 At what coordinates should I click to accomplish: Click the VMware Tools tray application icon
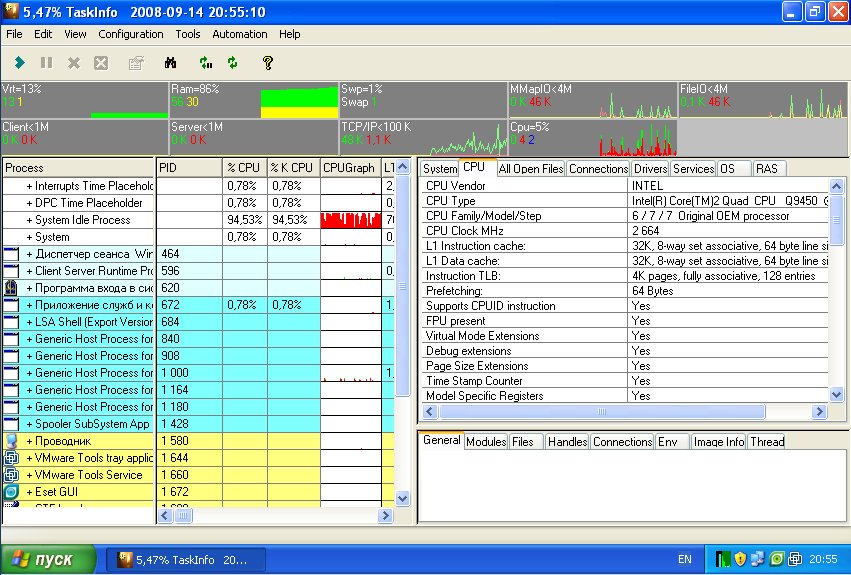(11, 458)
